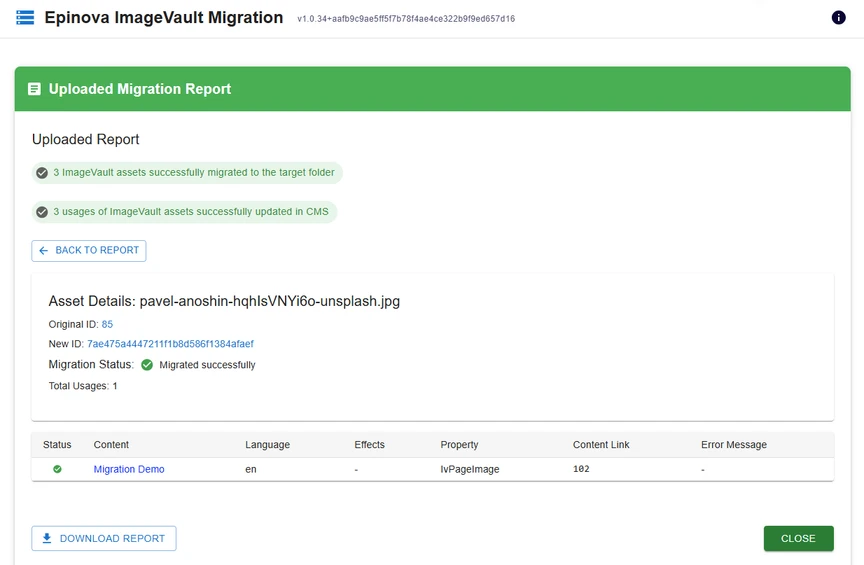Viewport: 864px width, 565px height.
Task: Click the Property column header
Action: pos(459,445)
